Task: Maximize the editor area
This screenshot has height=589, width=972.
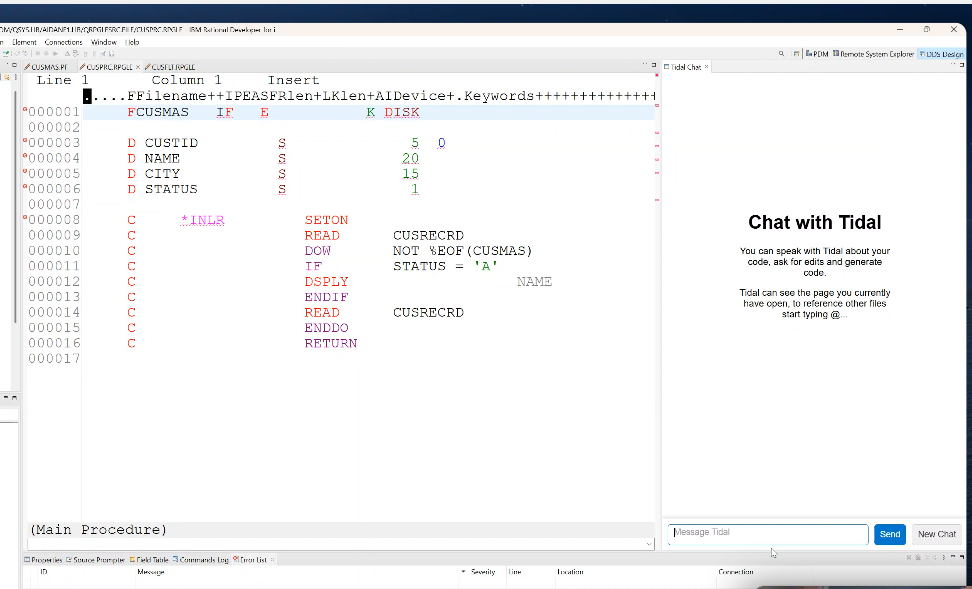Action: pyautogui.click(x=654, y=66)
